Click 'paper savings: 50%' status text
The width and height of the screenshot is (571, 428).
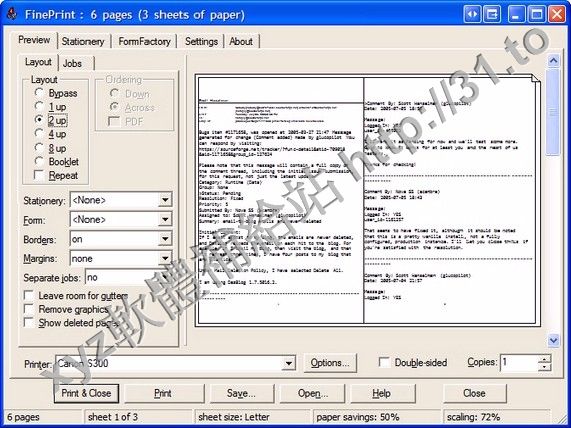tap(358, 417)
